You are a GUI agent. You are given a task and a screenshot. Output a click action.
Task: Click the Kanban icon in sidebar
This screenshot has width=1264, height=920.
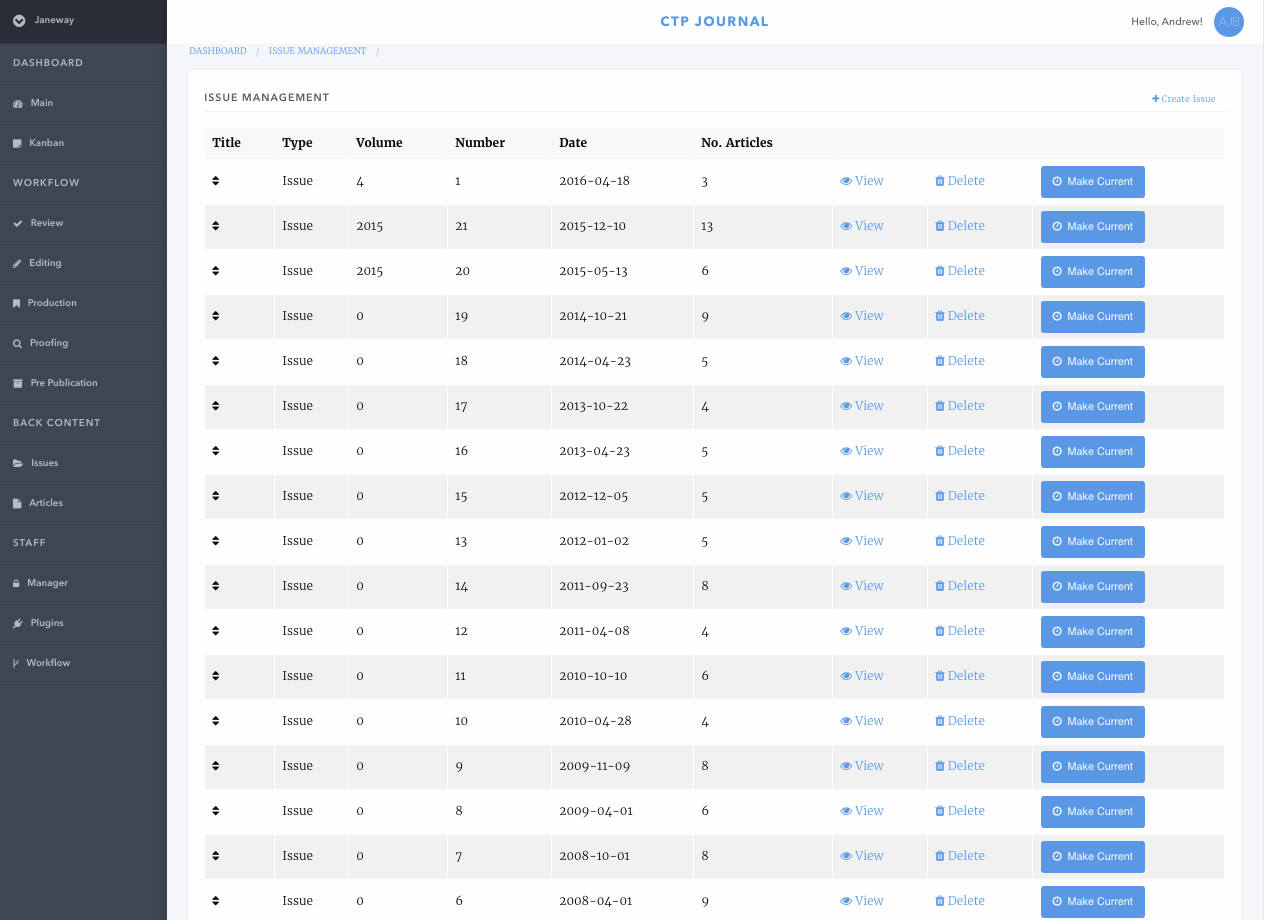(17, 144)
